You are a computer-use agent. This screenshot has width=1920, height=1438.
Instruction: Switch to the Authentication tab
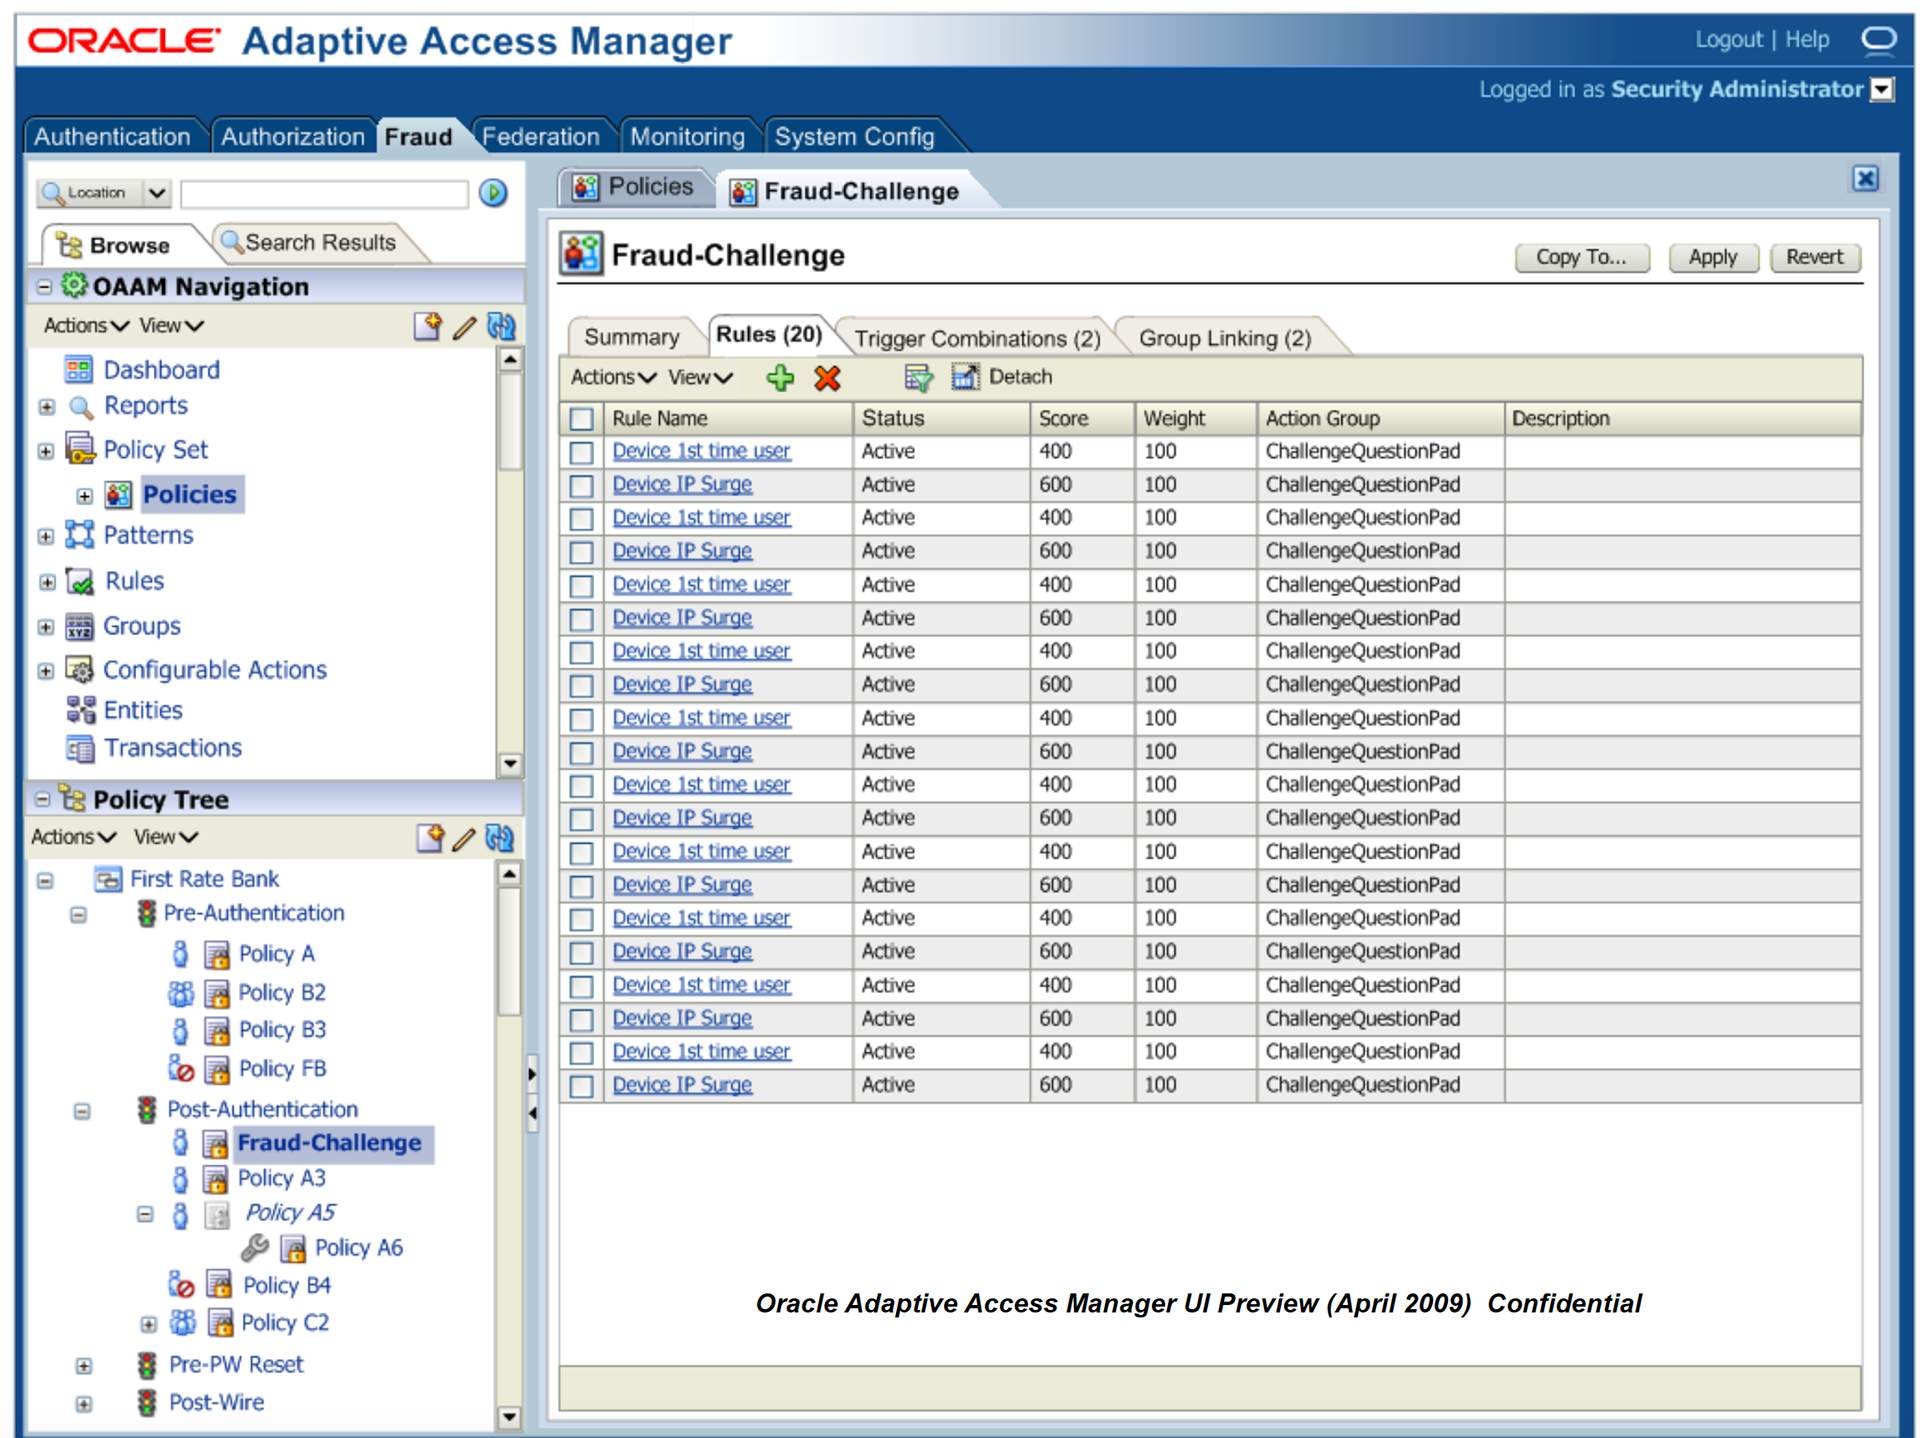tap(112, 137)
